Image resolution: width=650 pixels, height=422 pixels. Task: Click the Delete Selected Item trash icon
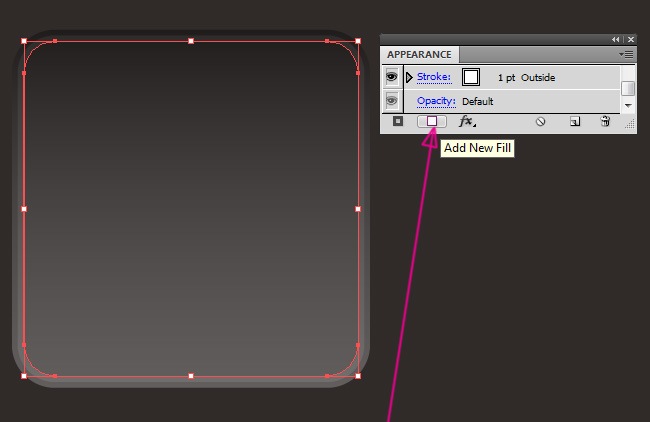click(x=605, y=121)
